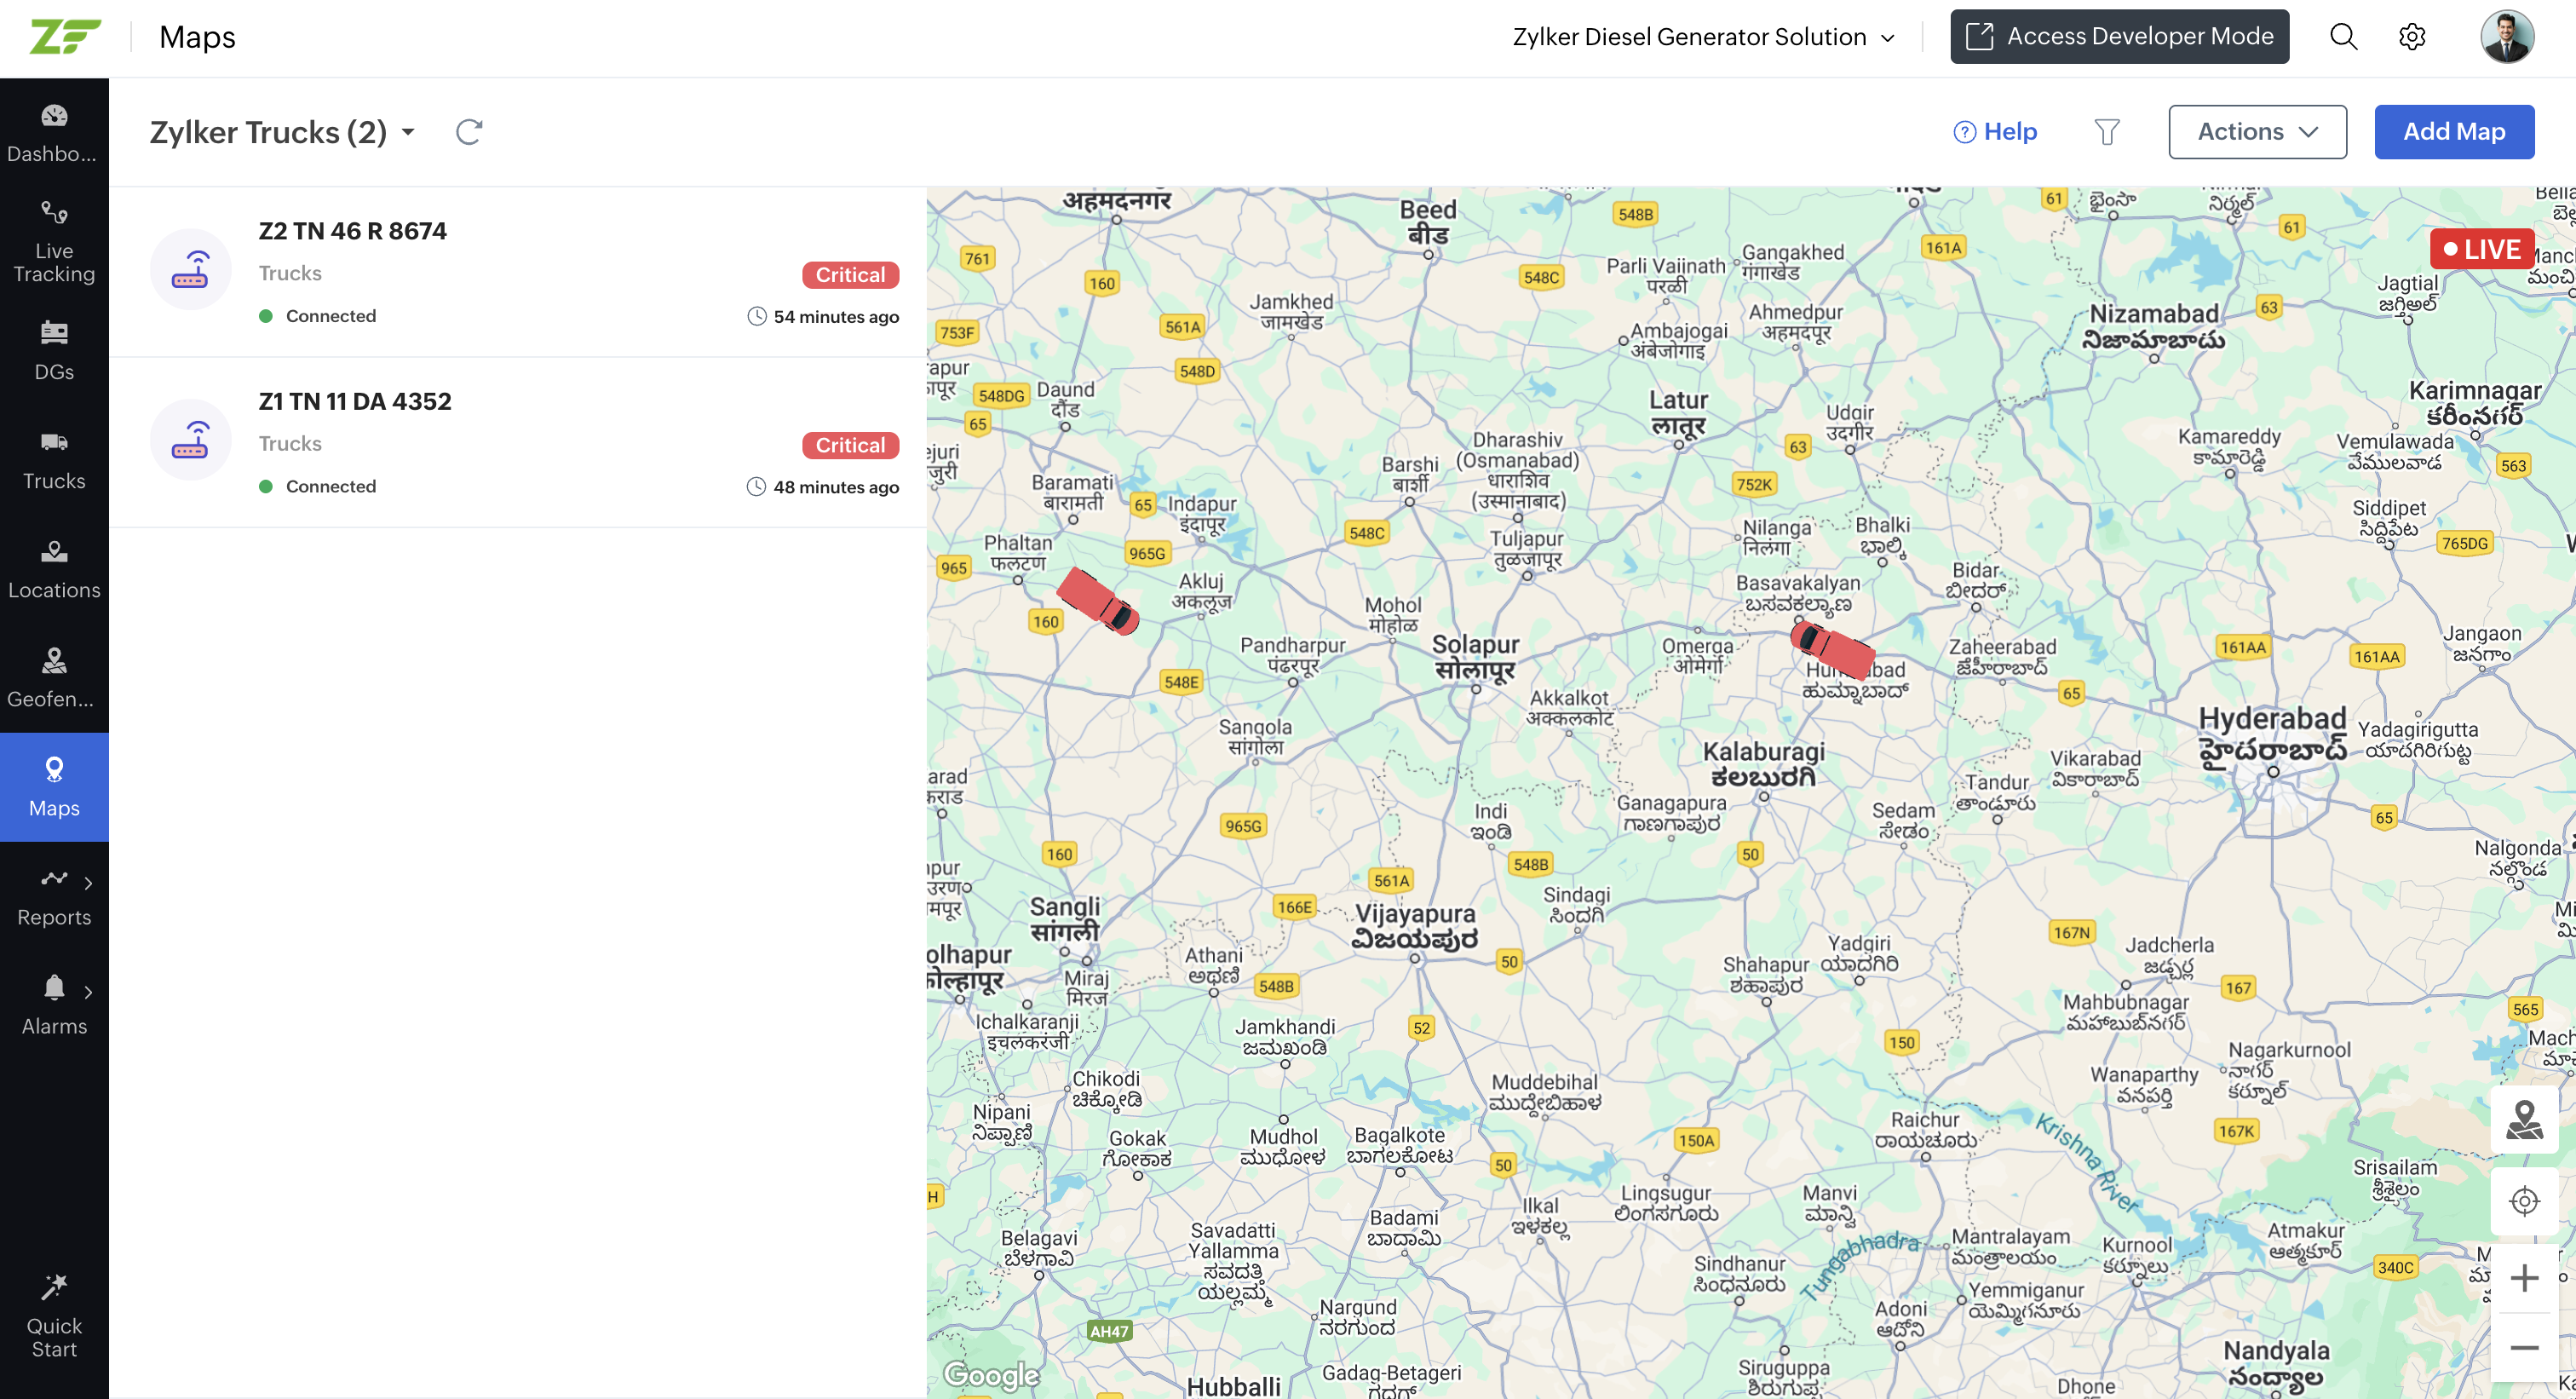Refresh the Zylker Trucks list

[469, 132]
